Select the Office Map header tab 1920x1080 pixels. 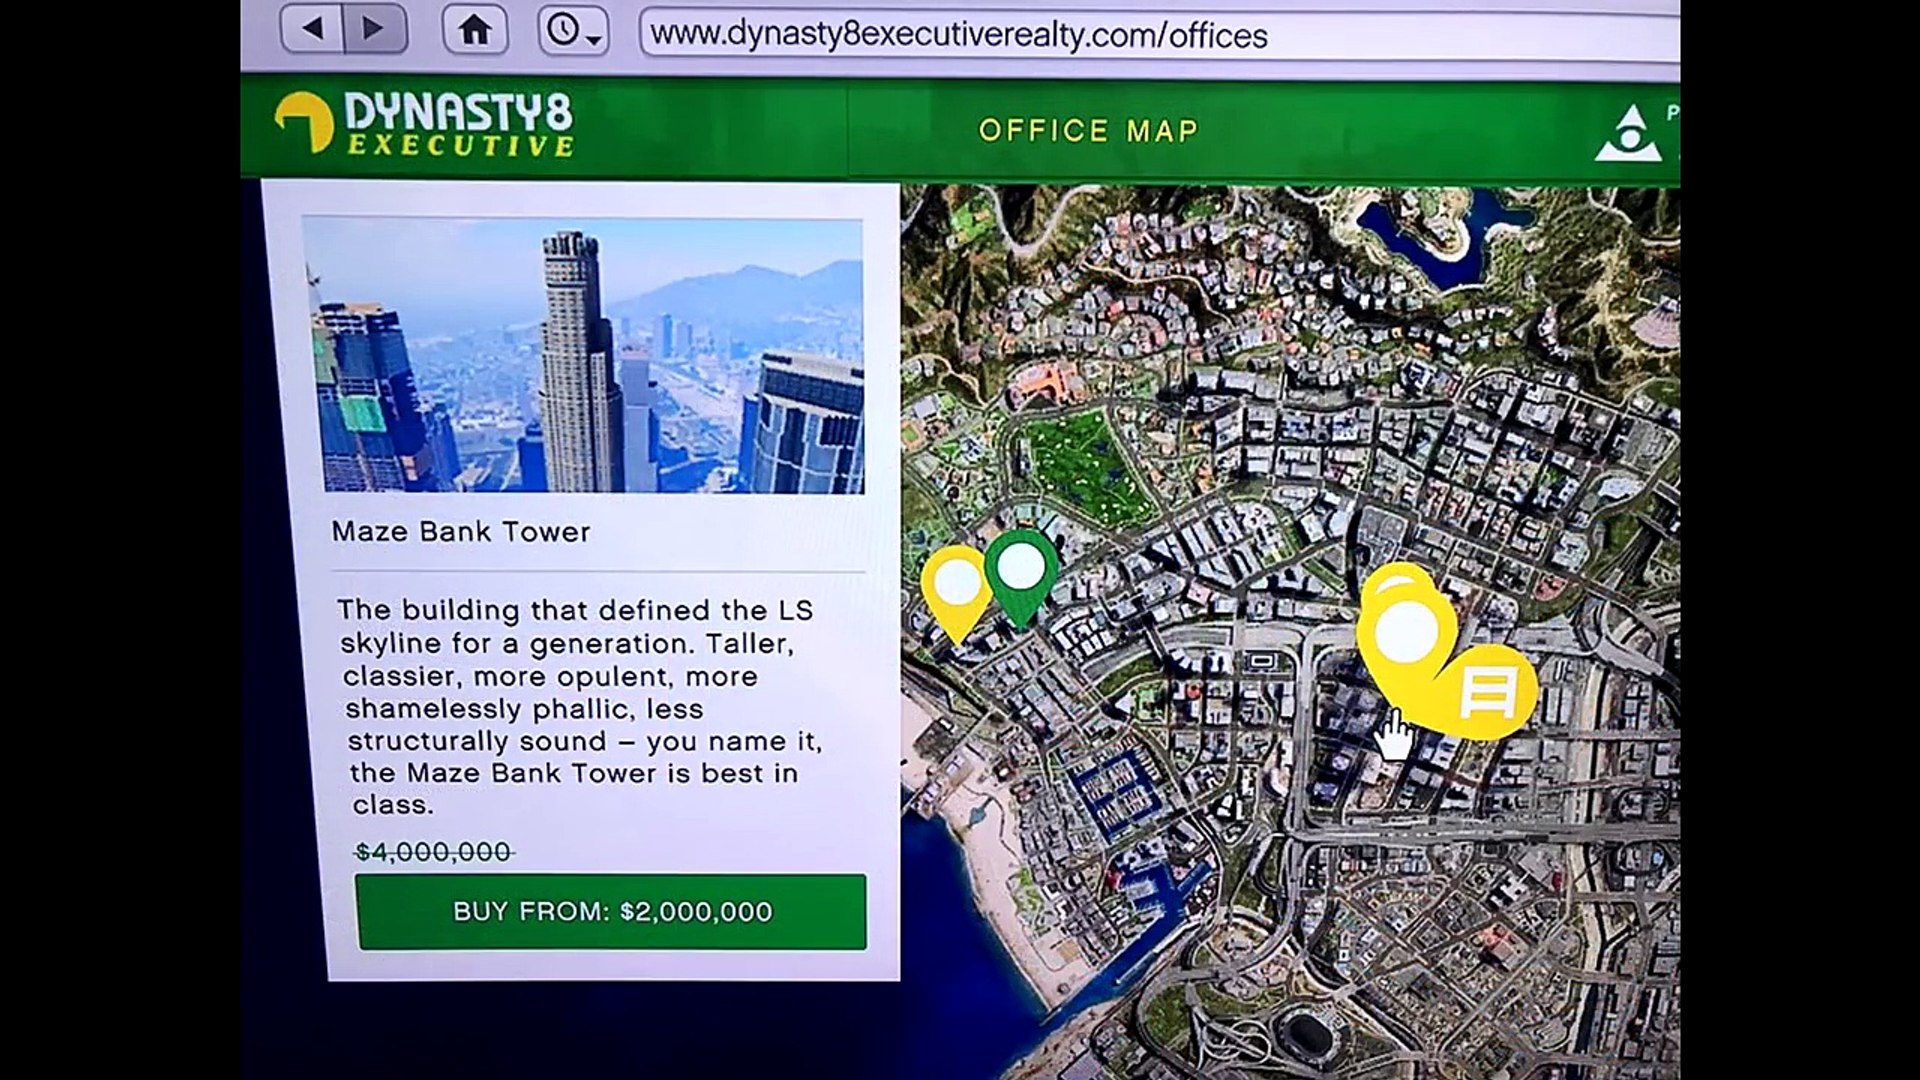click(1088, 131)
